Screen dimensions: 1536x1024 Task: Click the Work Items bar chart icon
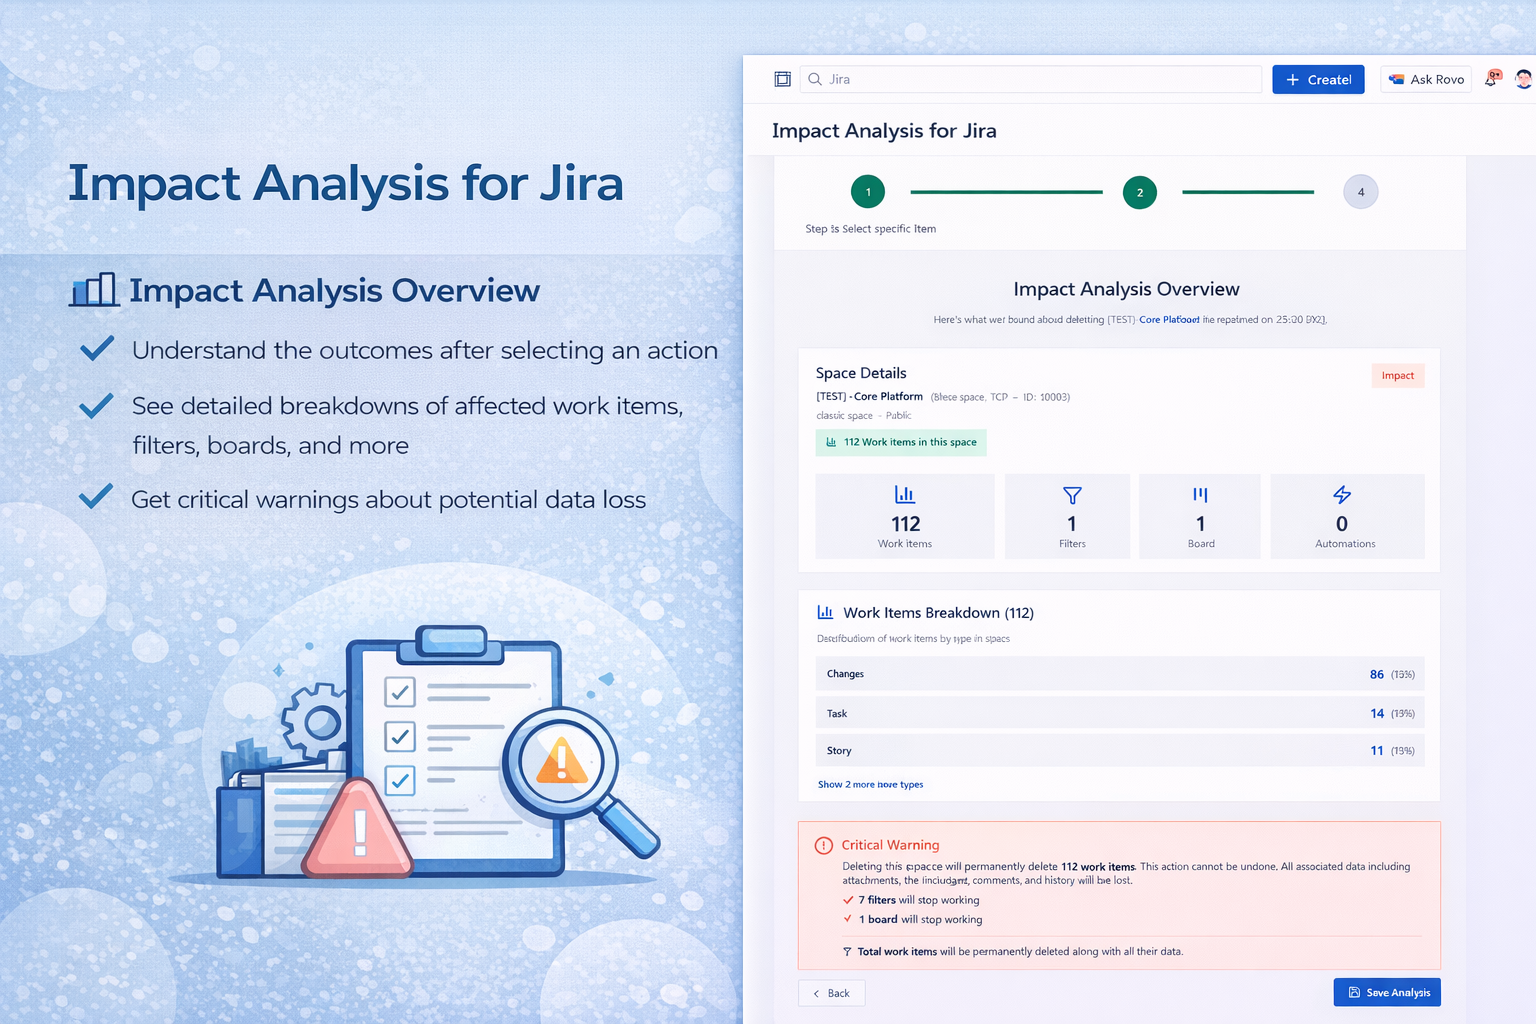coord(905,493)
